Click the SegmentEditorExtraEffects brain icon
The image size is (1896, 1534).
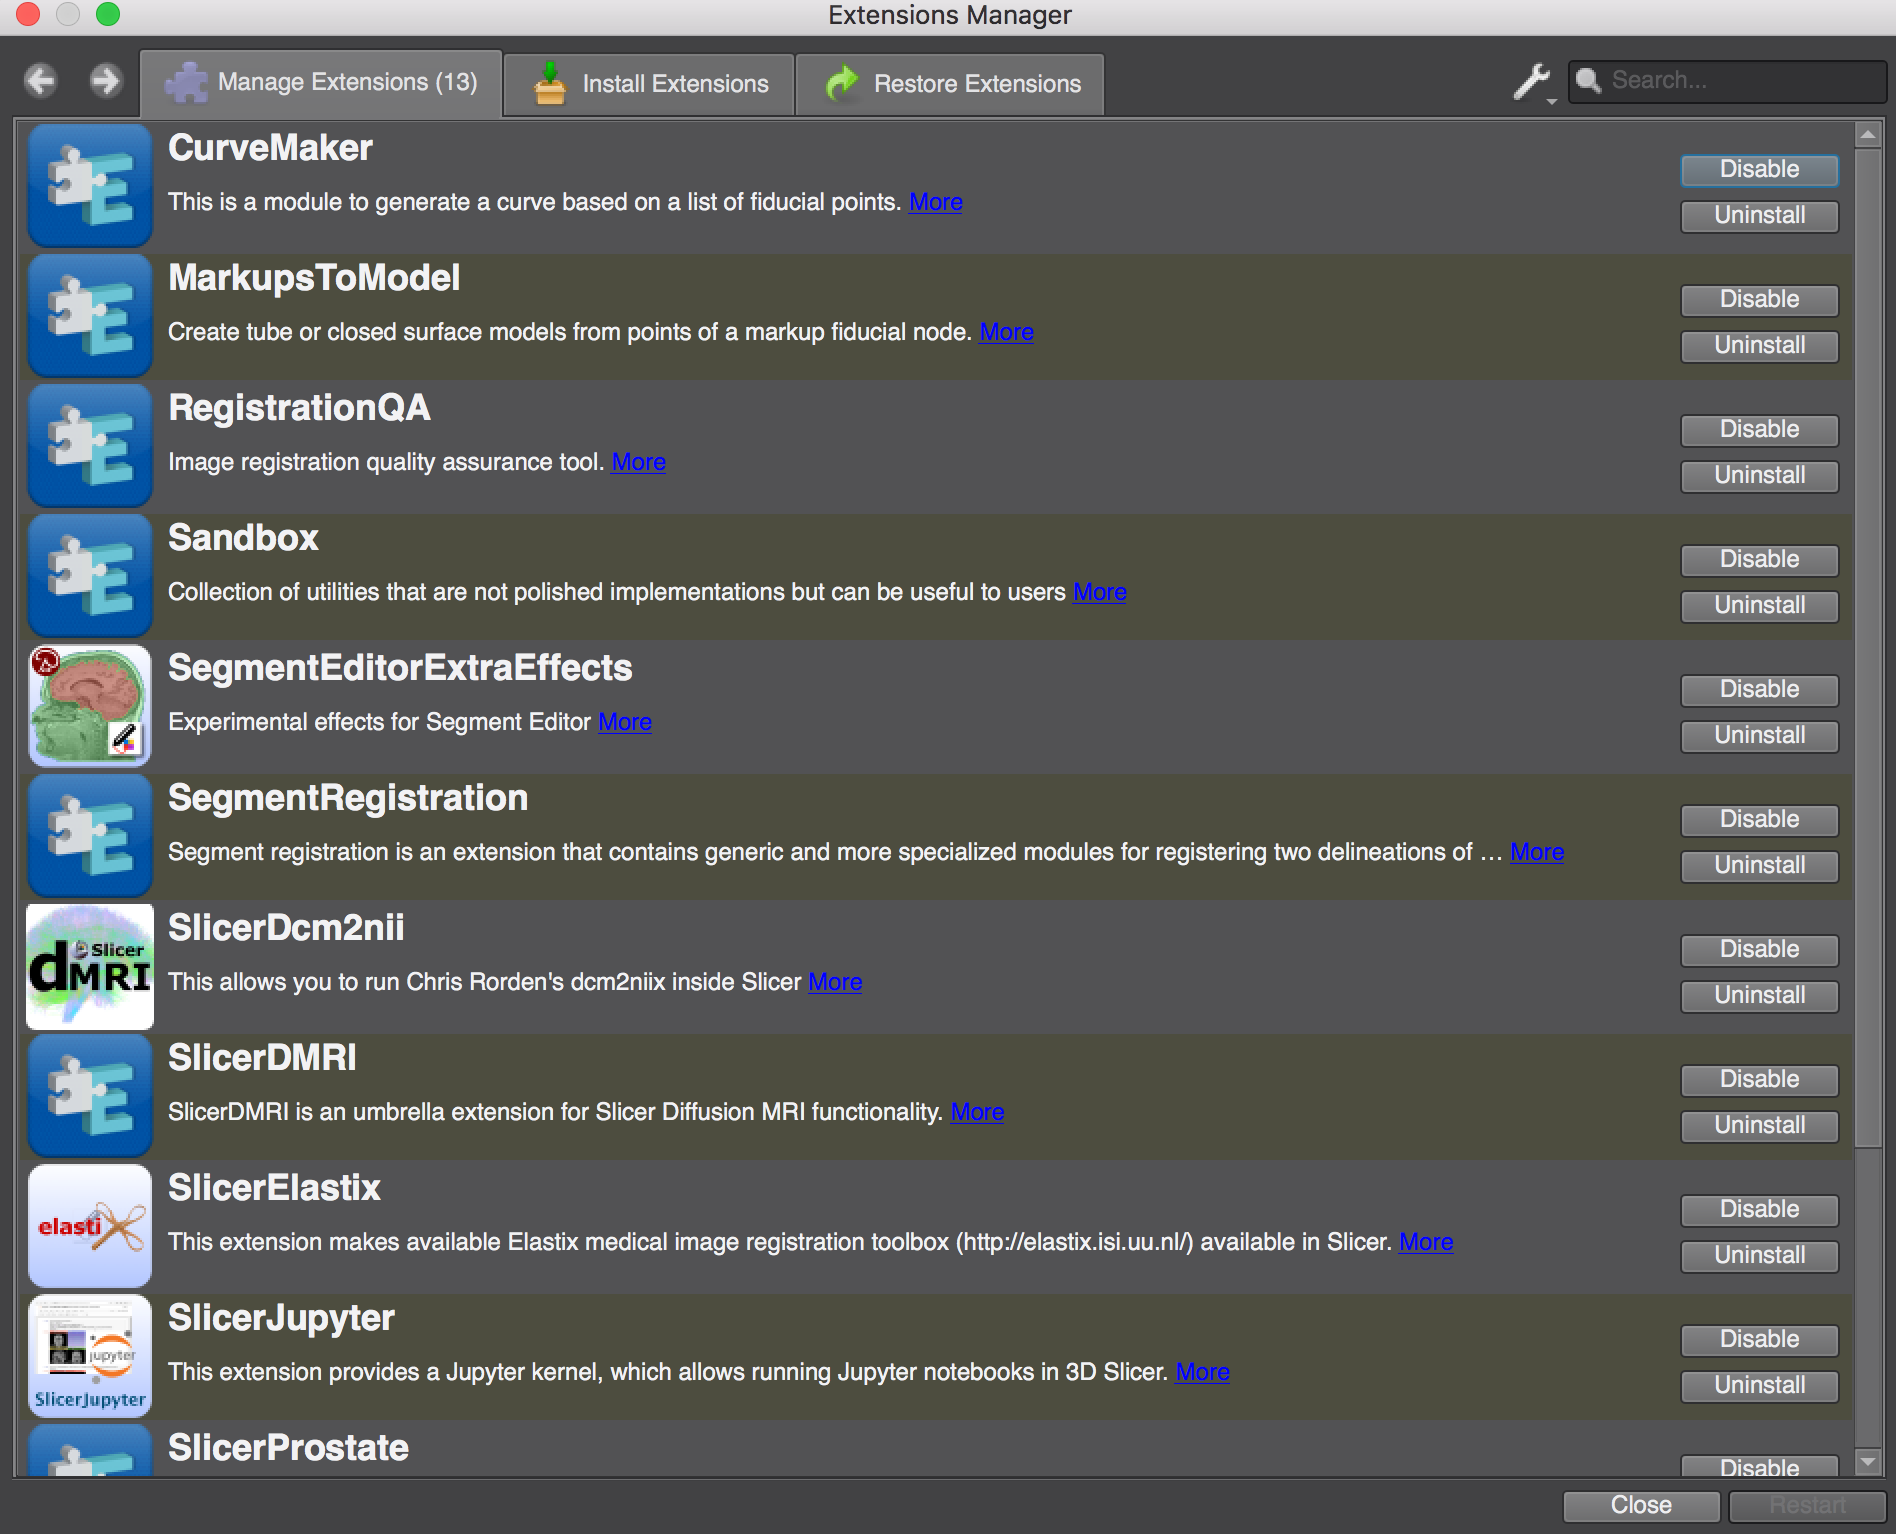point(88,705)
